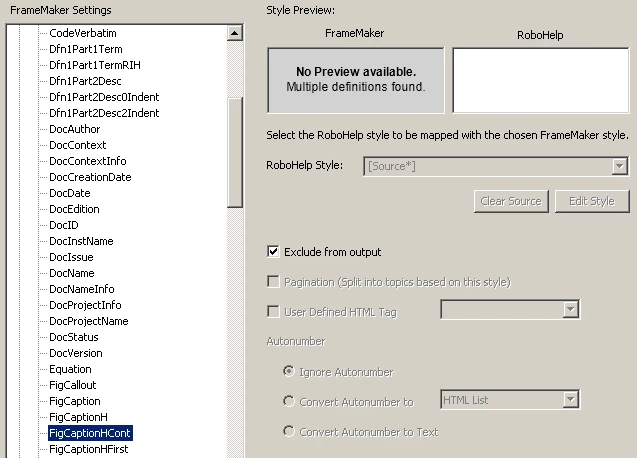Click the Clear Source button
637x458 pixels.
pyautogui.click(x=511, y=201)
